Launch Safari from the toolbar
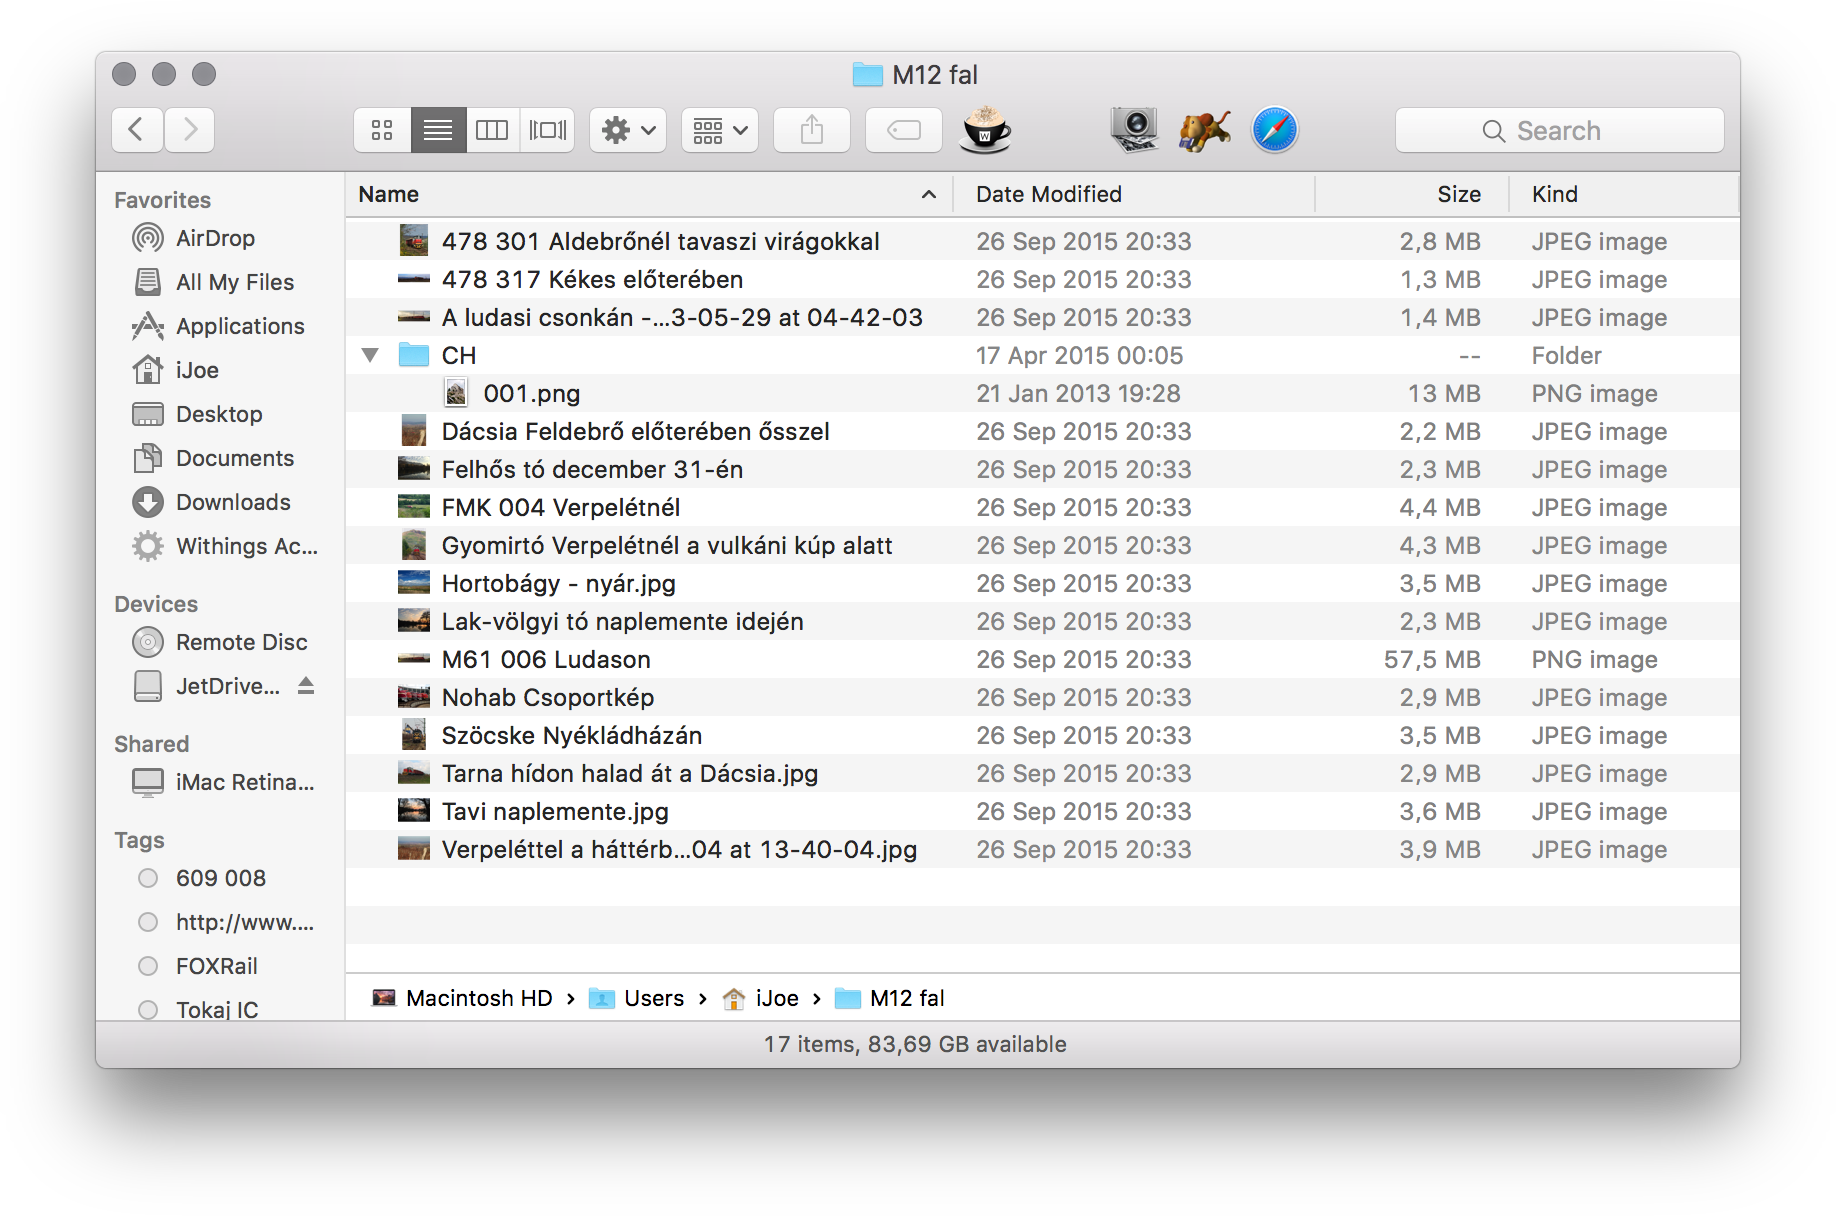The height and width of the screenshot is (1216, 1836). tap(1274, 130)
